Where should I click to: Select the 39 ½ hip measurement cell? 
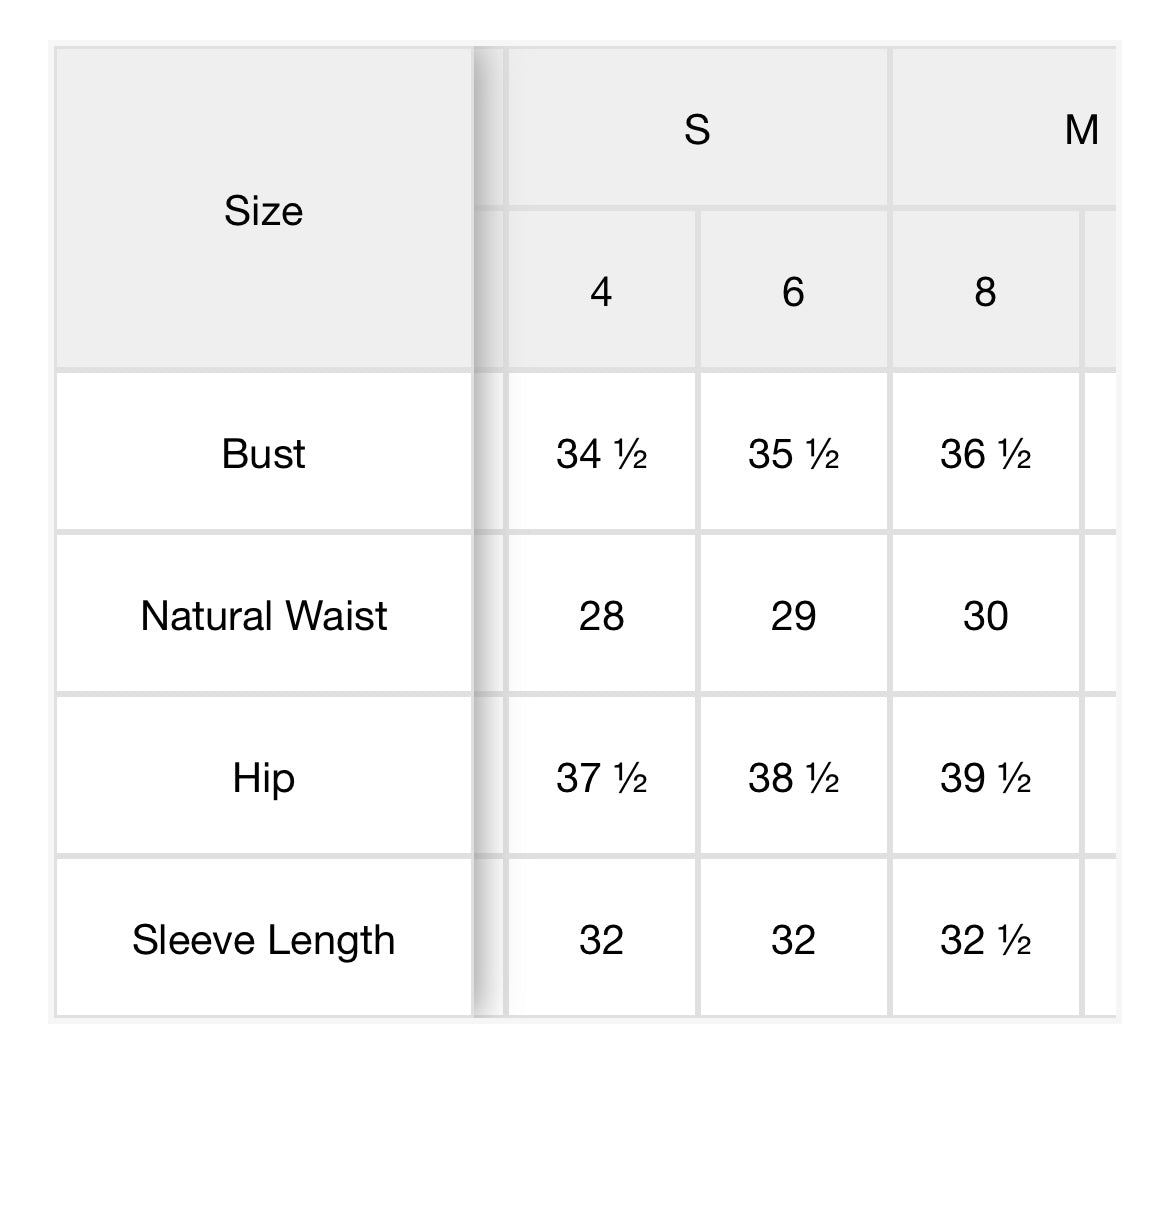tap(985, 778)
